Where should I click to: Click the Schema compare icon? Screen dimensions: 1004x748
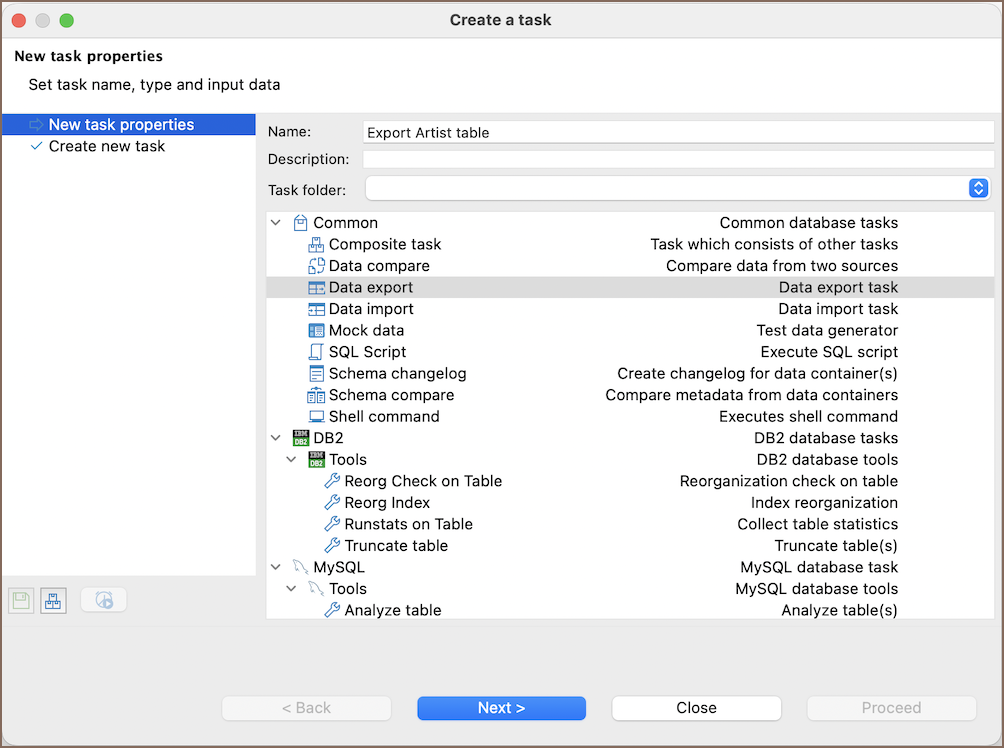click(x=316, y=395)
